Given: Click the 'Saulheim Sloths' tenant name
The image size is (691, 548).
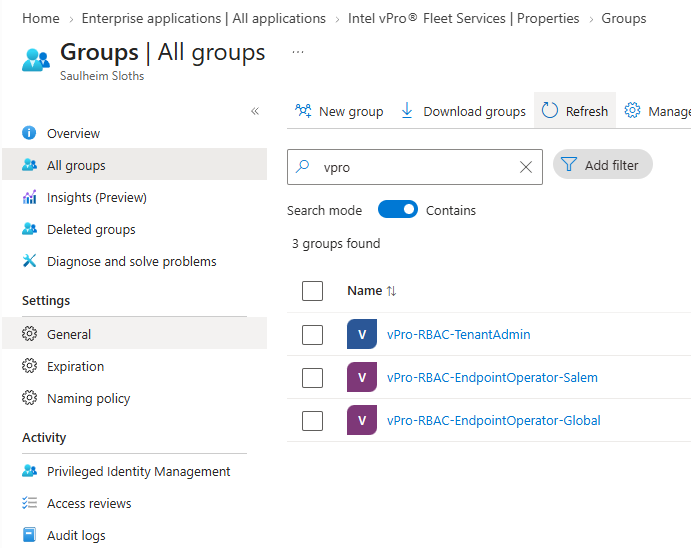Looking at the screenshot, I should click(102, 76).
